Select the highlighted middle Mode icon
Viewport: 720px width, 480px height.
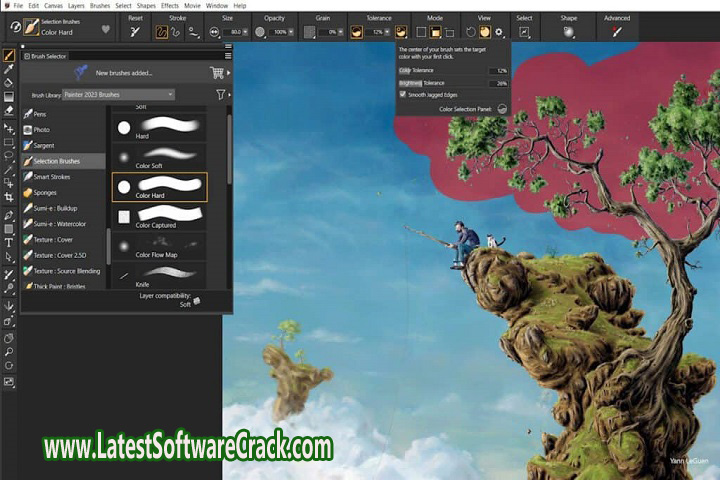pos(435,32)
